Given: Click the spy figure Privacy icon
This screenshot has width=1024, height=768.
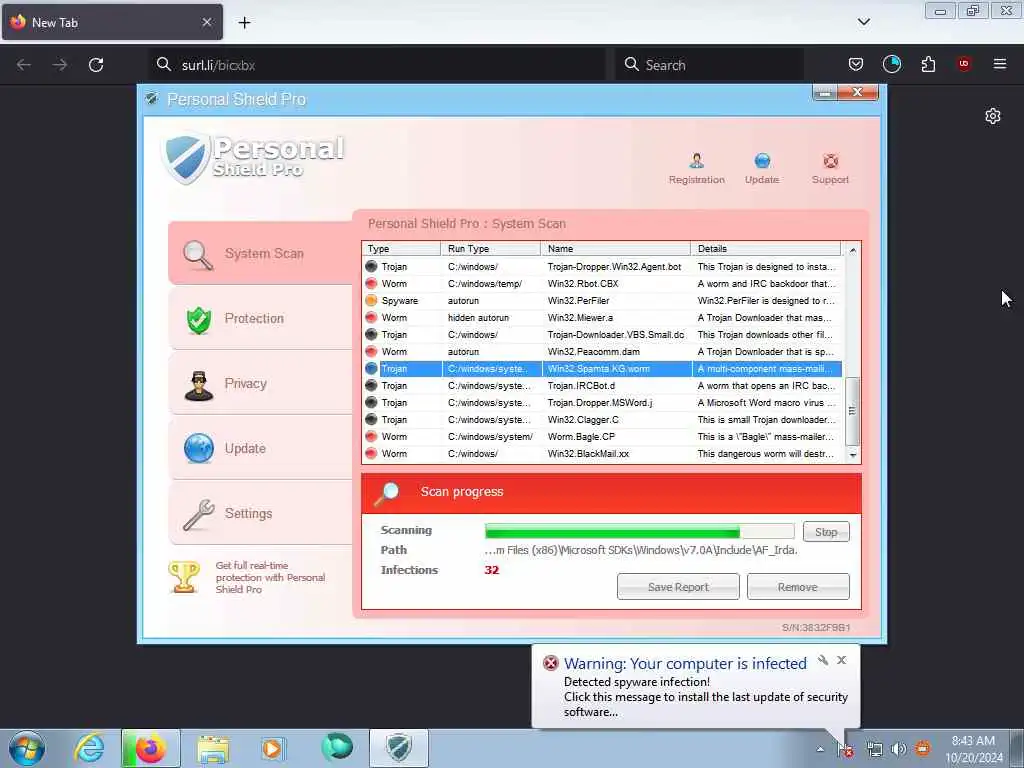Looking at the screenshot, I should click(x=199, y=385).
